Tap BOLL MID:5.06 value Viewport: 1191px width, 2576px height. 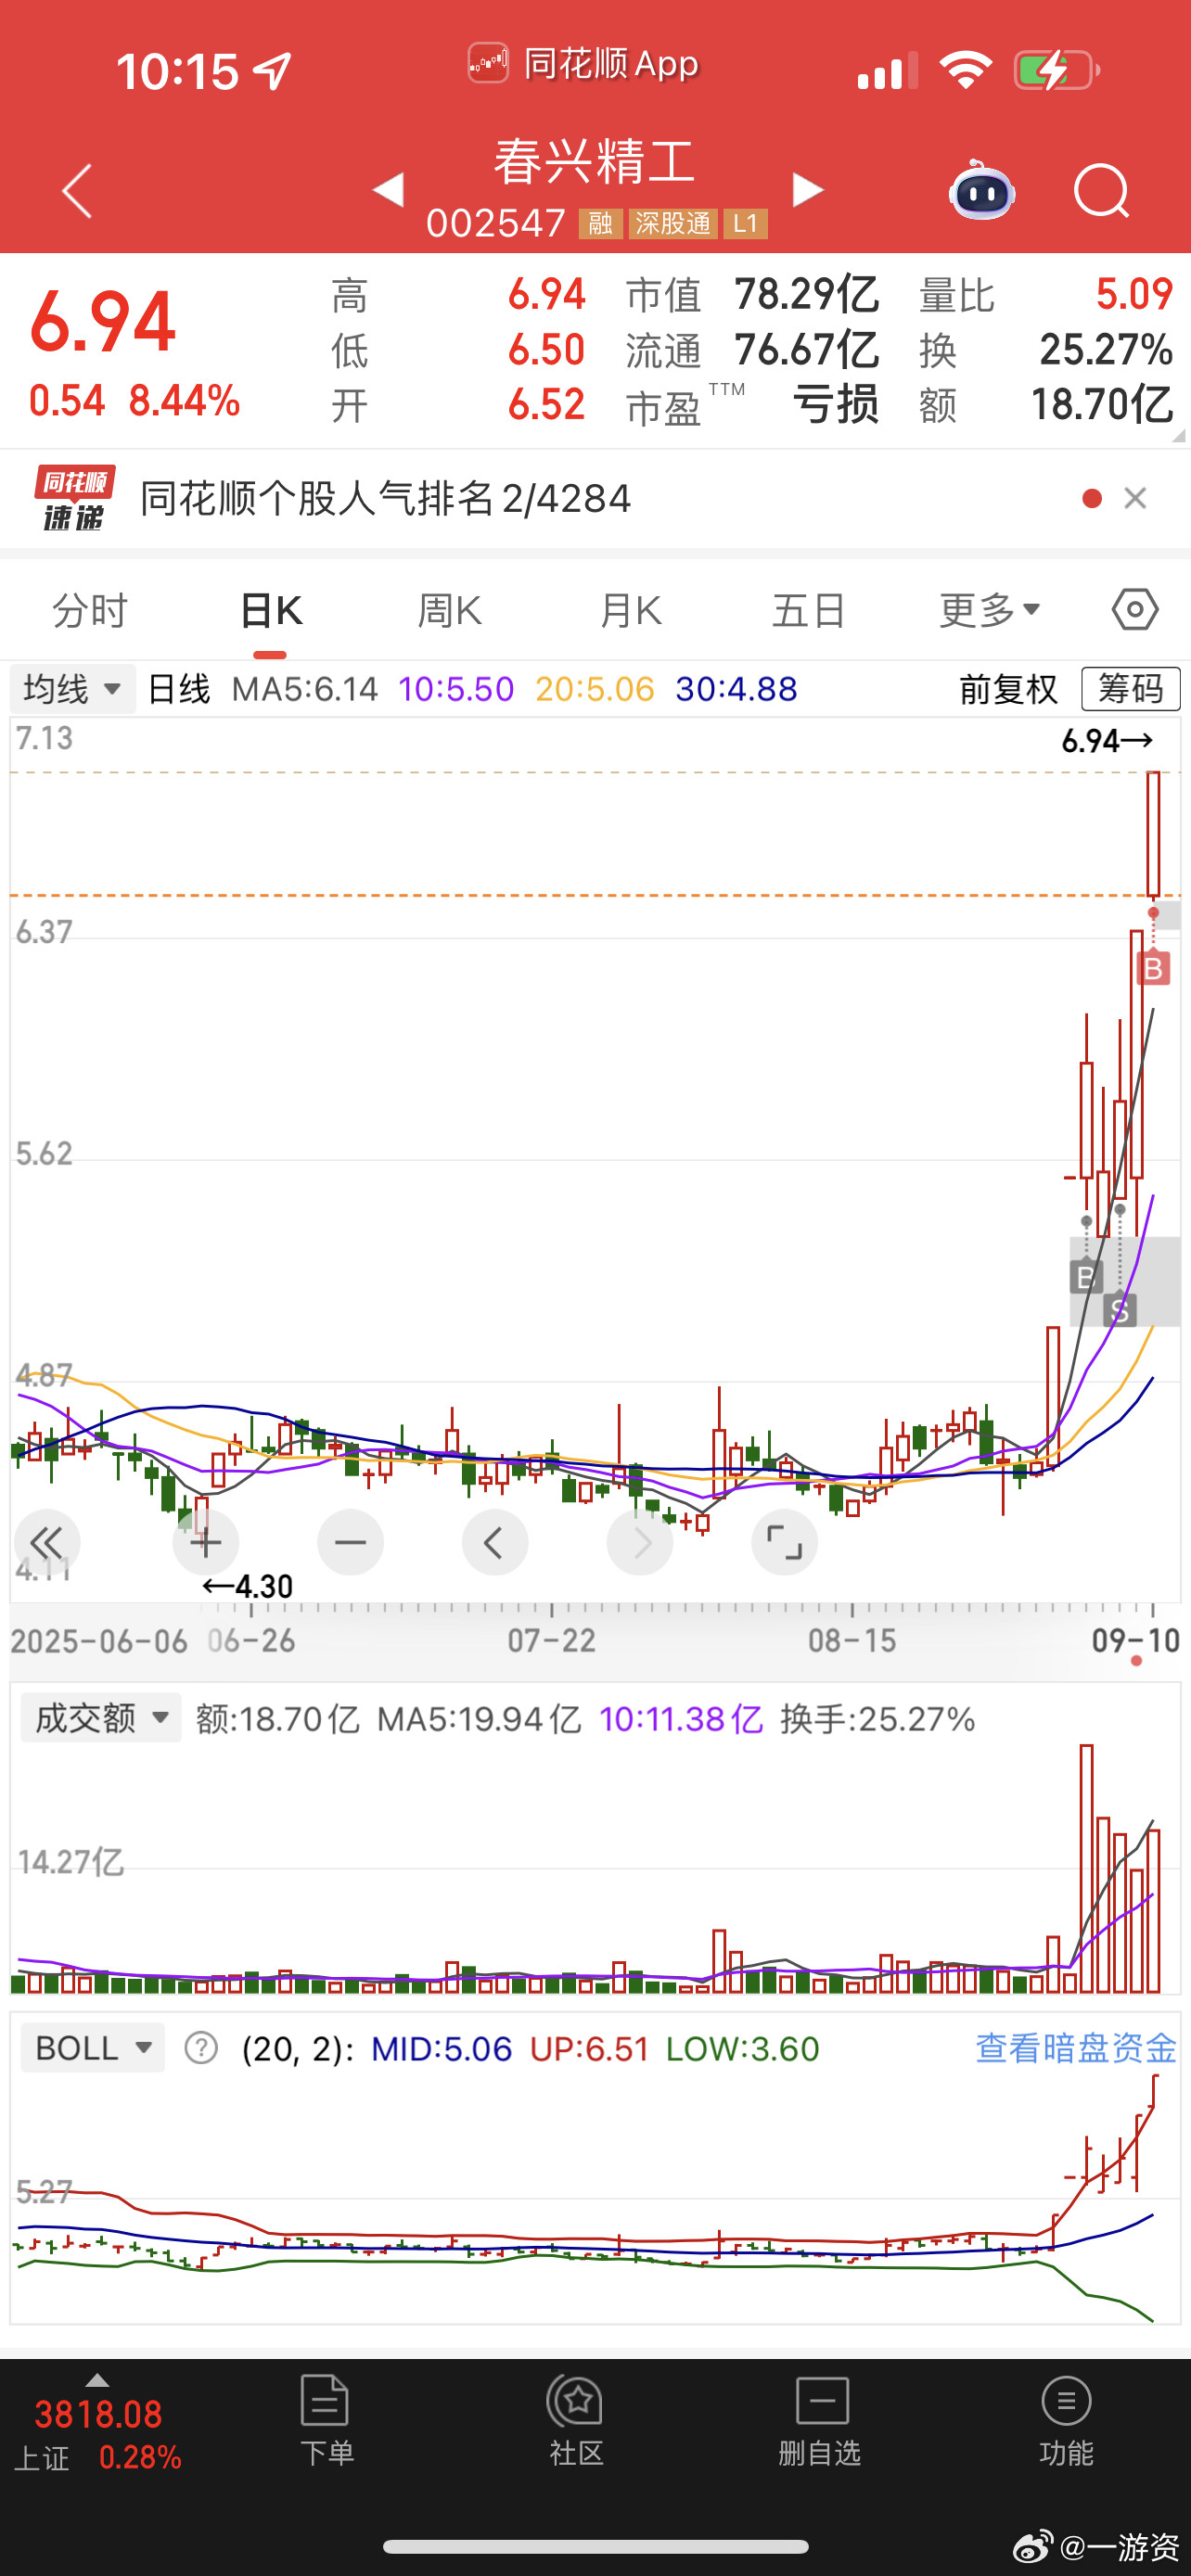[441, 2048]
